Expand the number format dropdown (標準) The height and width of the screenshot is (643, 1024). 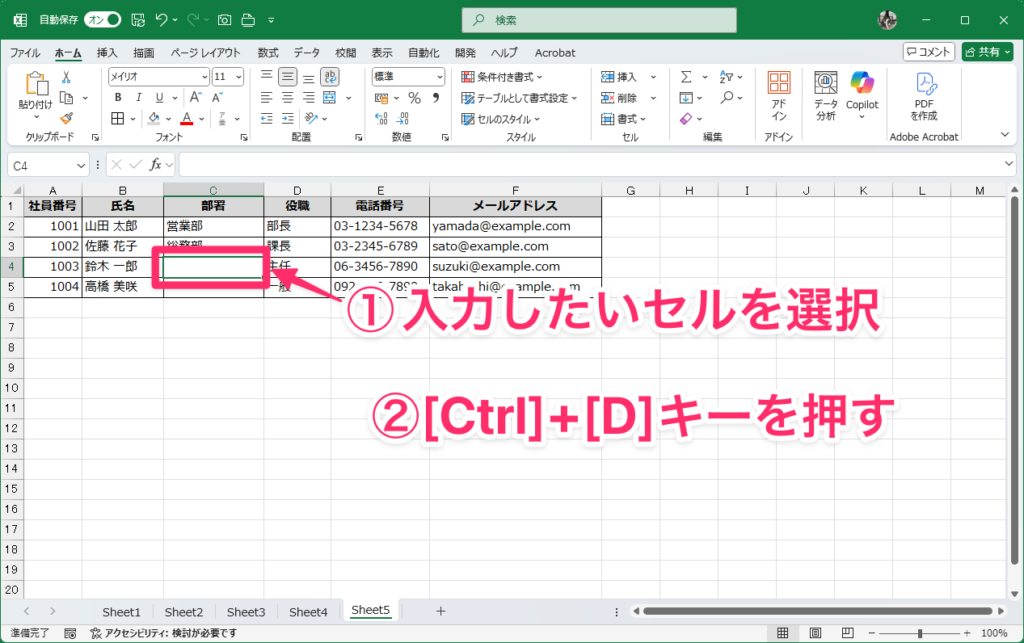(439, 77)
